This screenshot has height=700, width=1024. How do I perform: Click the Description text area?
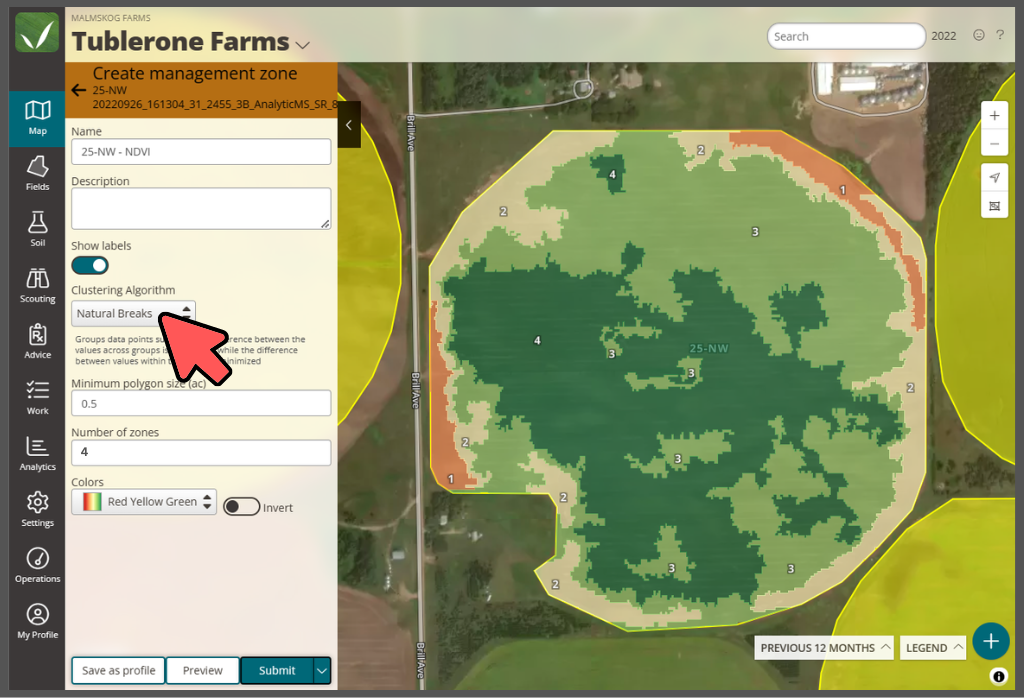pos(201,208)
